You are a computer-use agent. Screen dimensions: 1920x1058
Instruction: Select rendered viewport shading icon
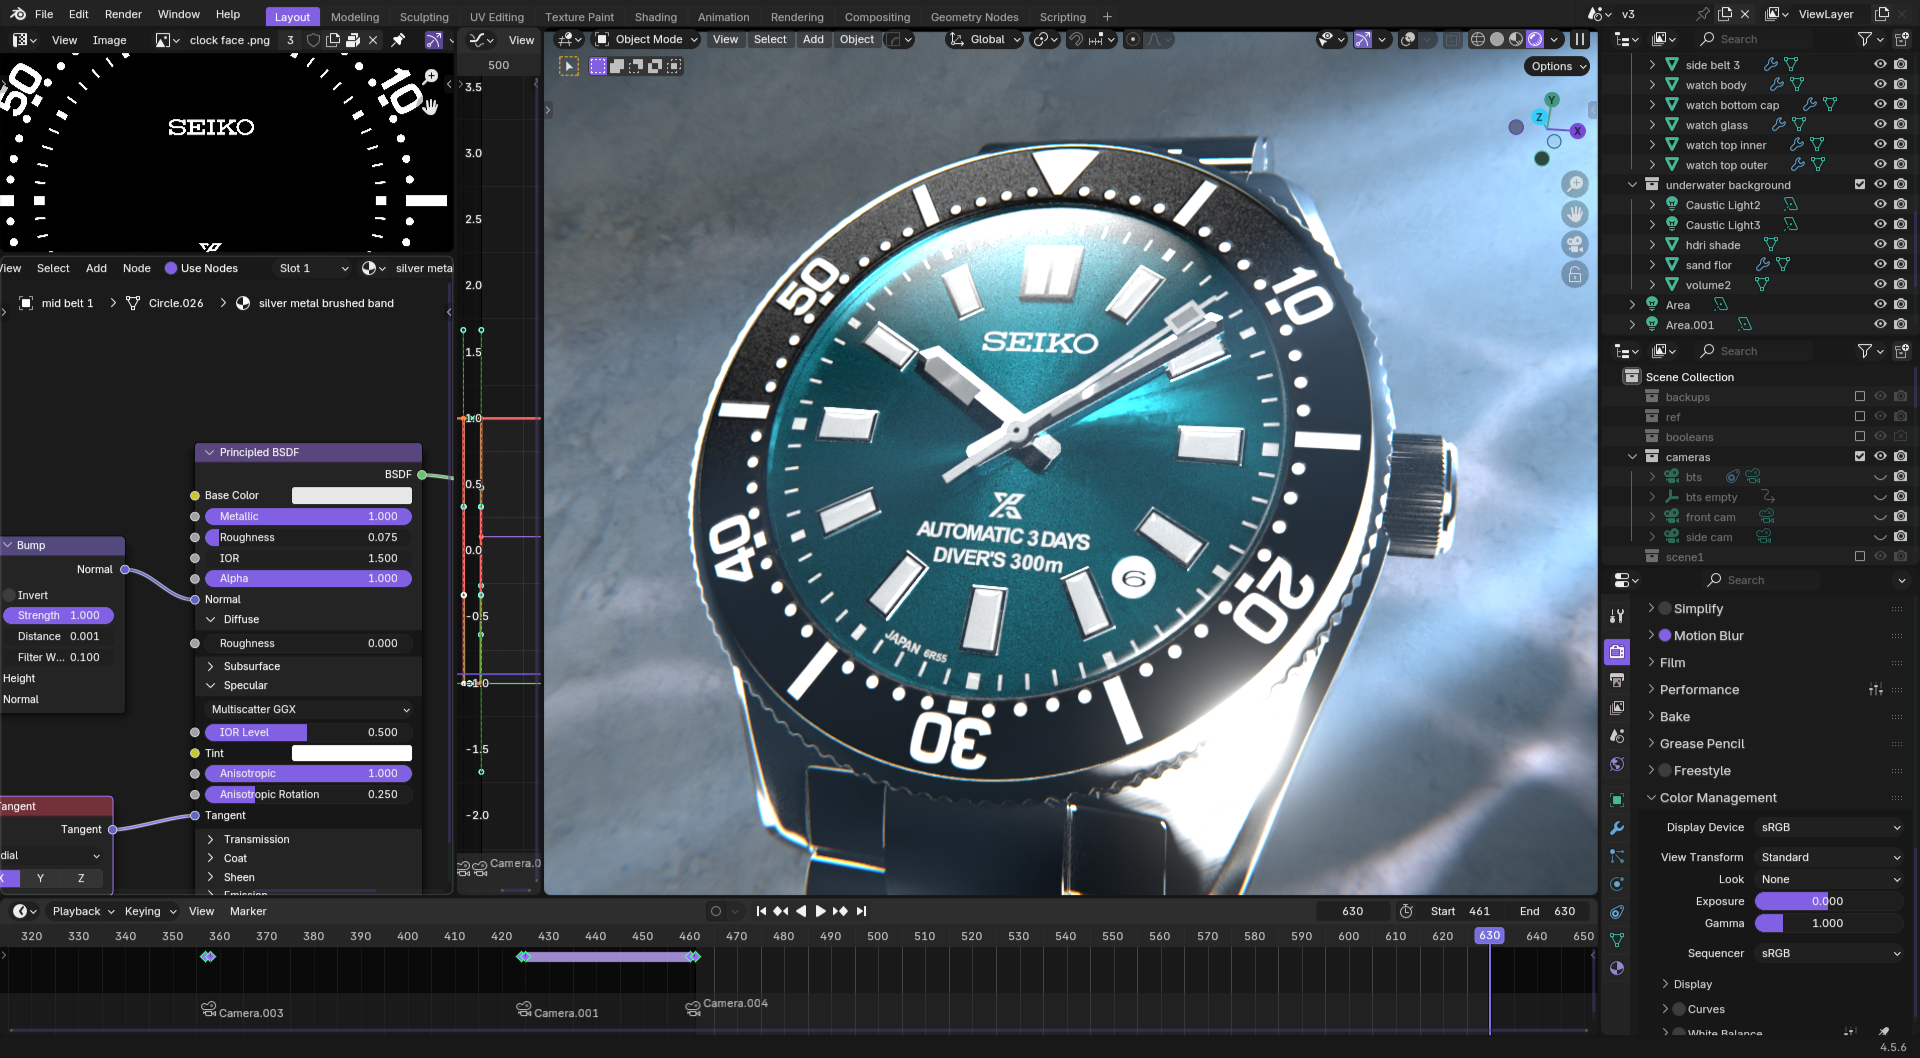(x=1535, y=40)
